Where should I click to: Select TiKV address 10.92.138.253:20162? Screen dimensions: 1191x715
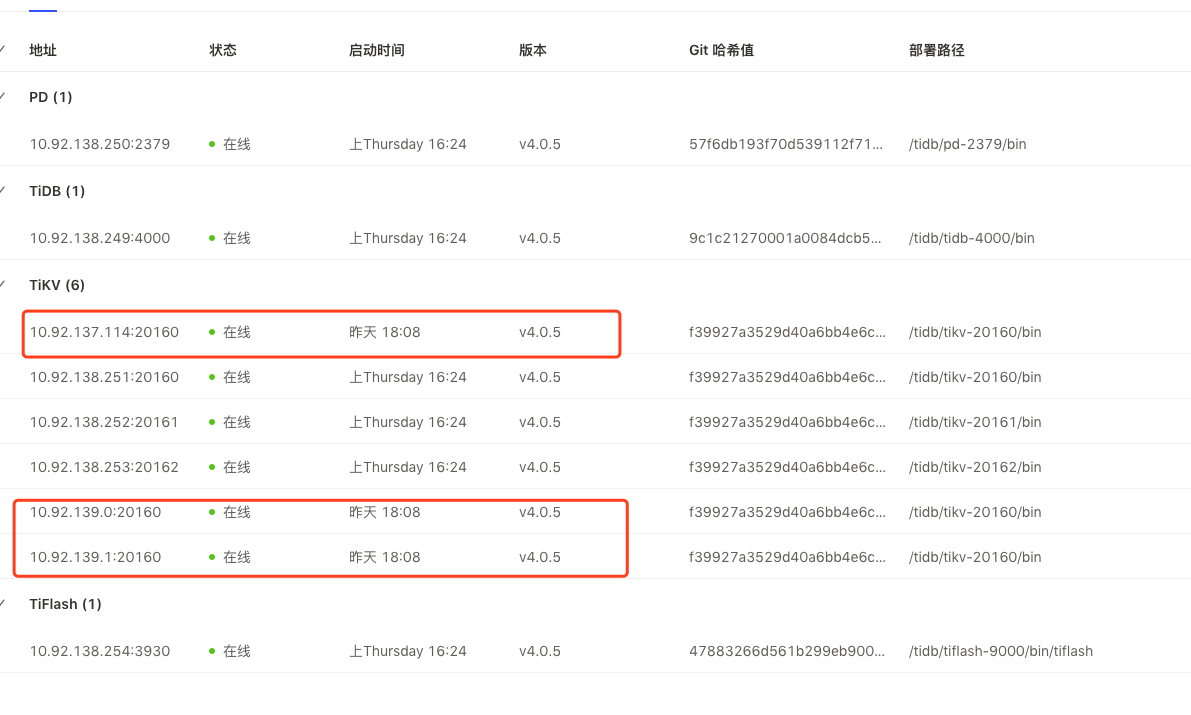point(104,467)
